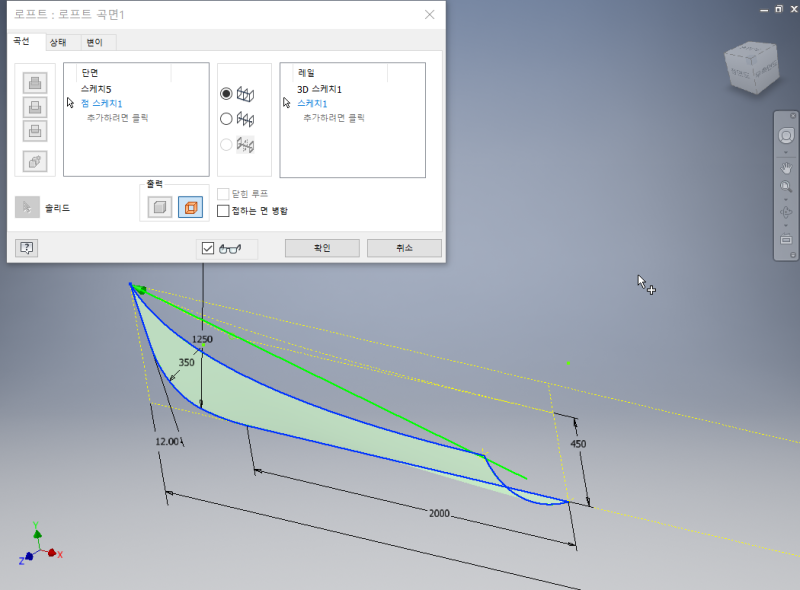Select the Intersect (third) operation icon

(x=35, y=131)
